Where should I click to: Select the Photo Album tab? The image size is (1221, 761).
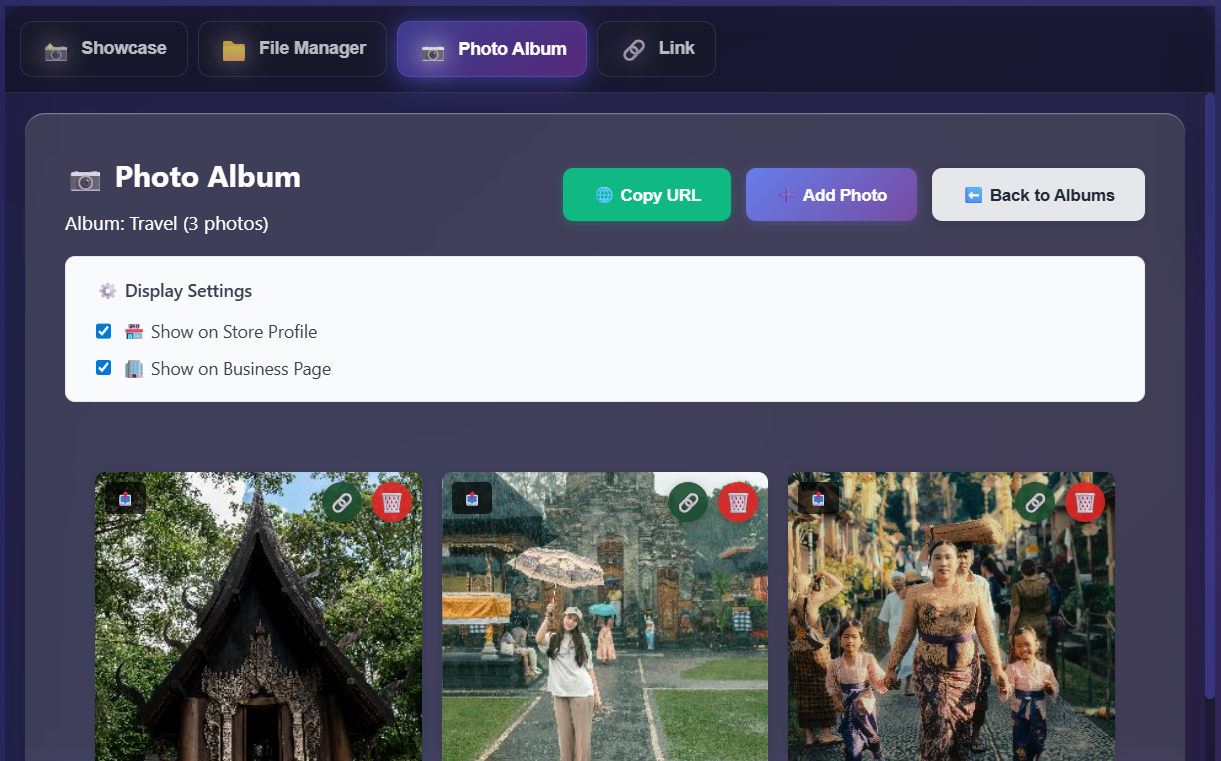pyautogui.click(x=492, y=49)
